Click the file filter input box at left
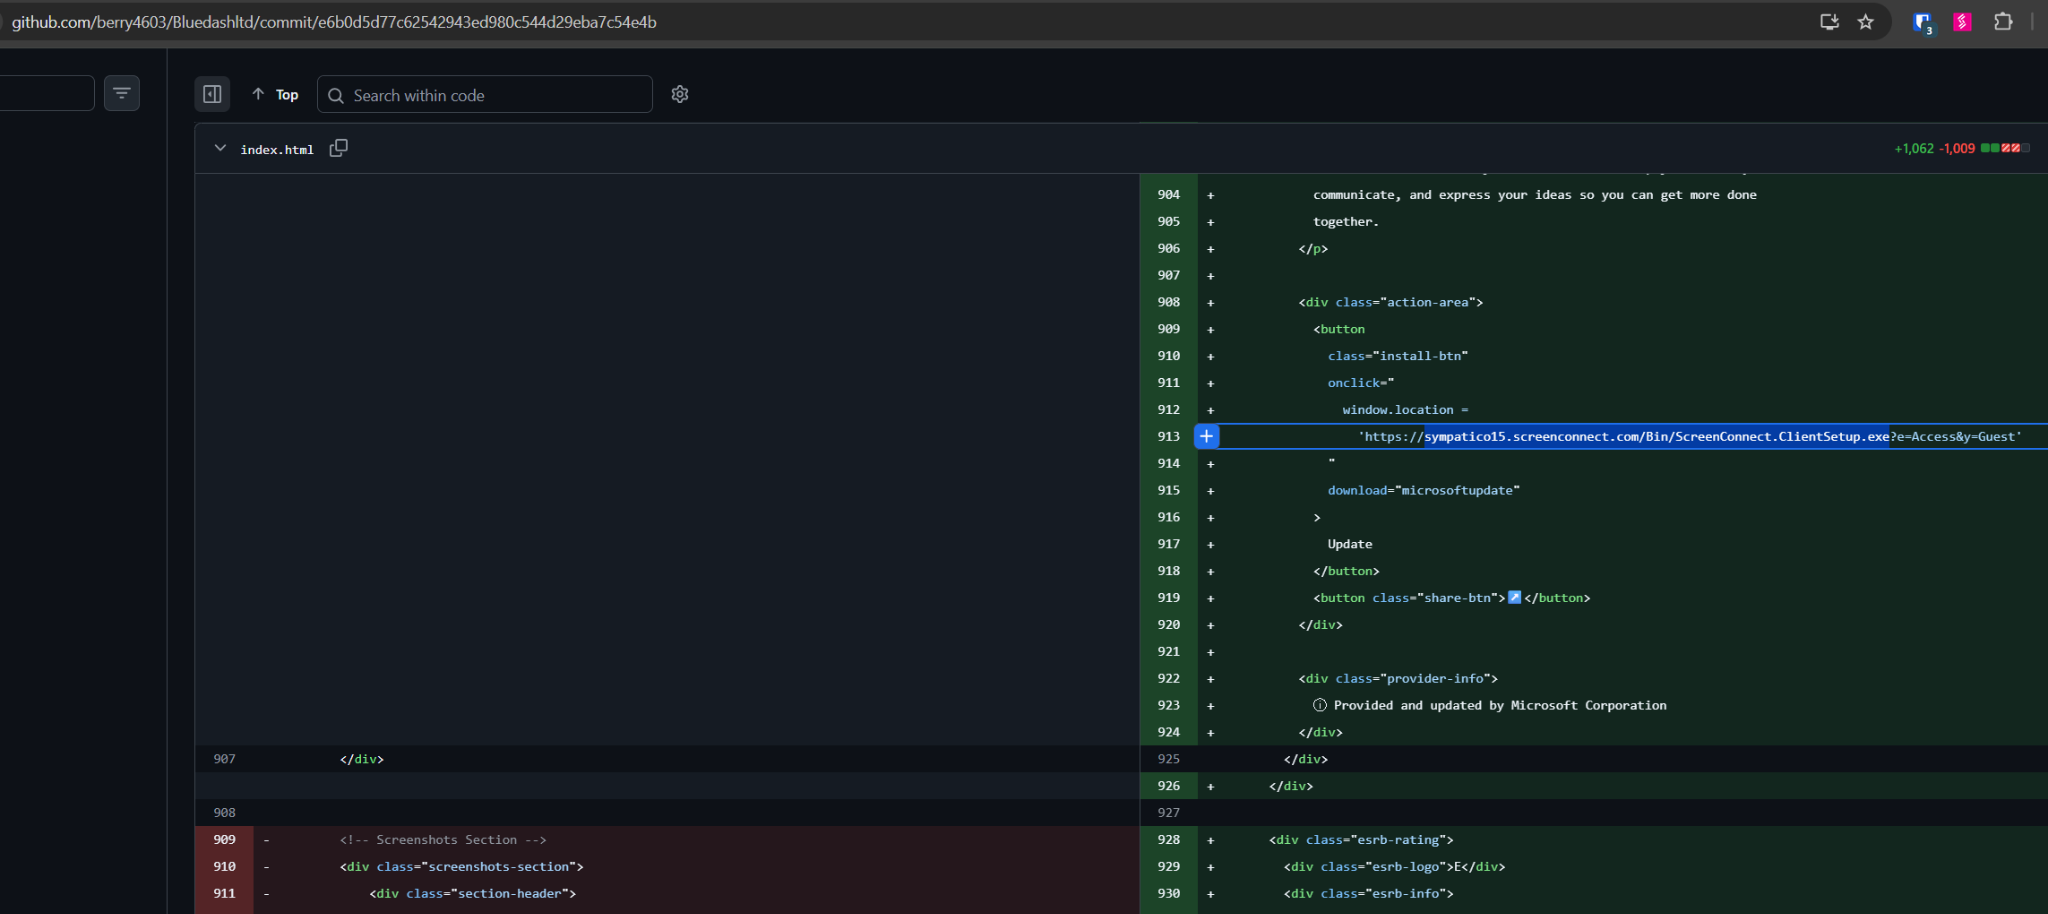The width and height of the screenshot is (2048, 914). pos(47,93)
